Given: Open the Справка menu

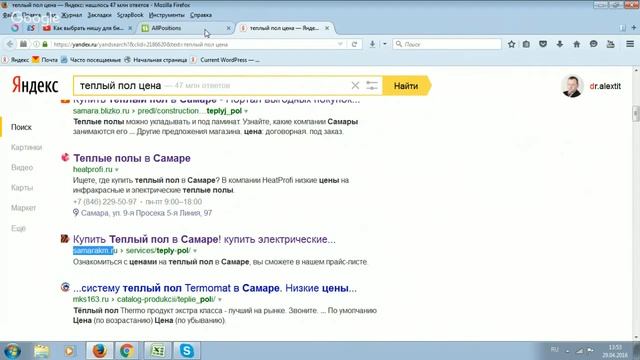Looking at the screenshot, I should 201,15.
